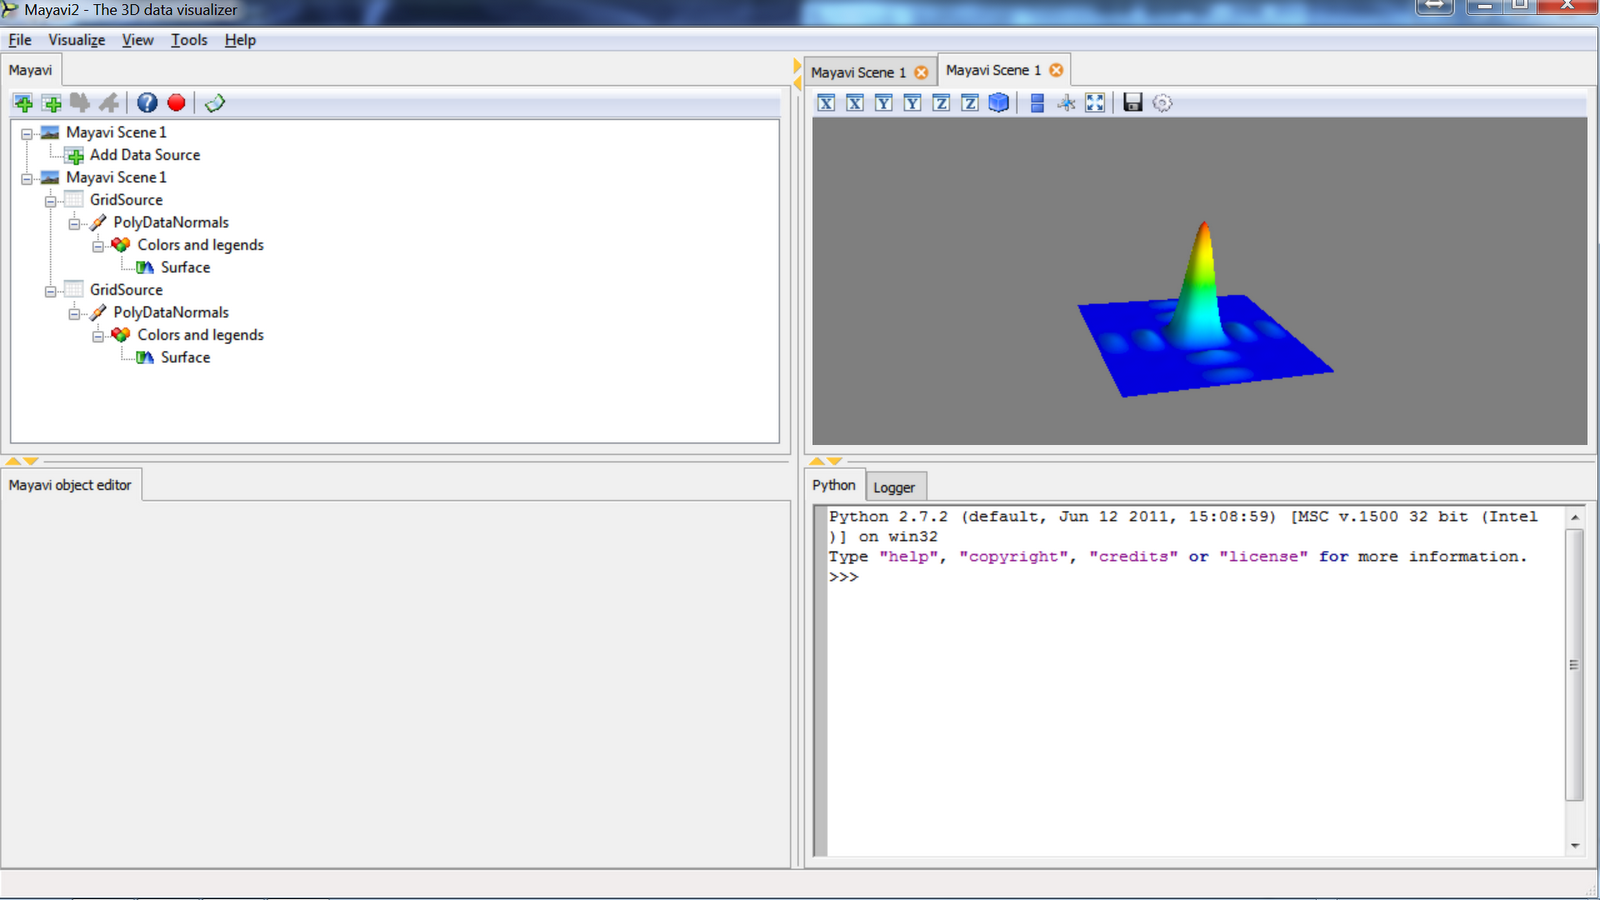Set isometric view with blue cube icon
The image size is (1600, 900).
pos(998,103)
